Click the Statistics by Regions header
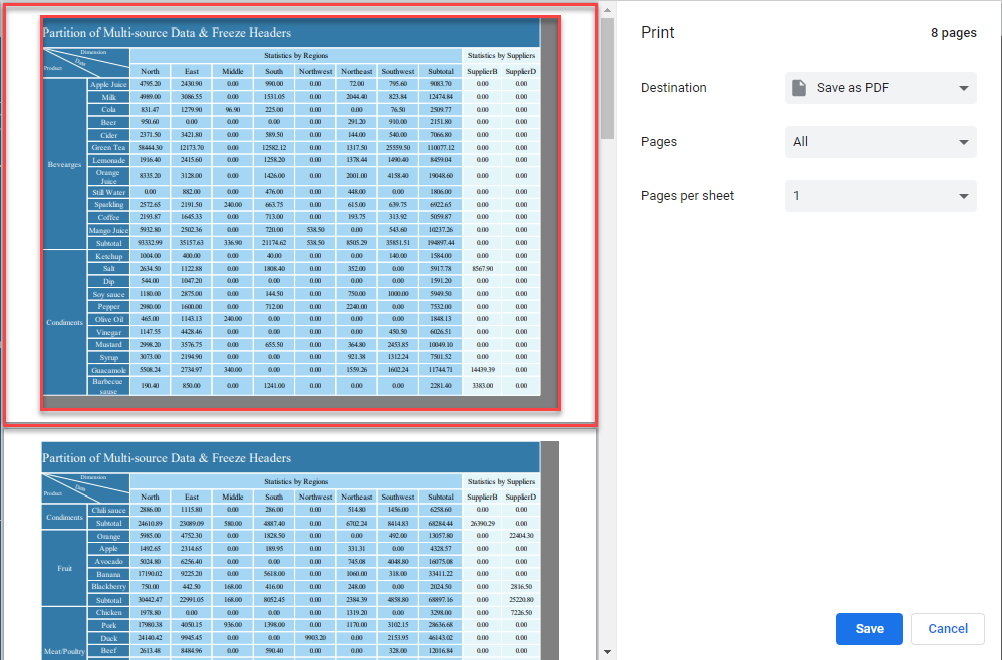The height and width of the screenshot is (660, 1002). 295,56
